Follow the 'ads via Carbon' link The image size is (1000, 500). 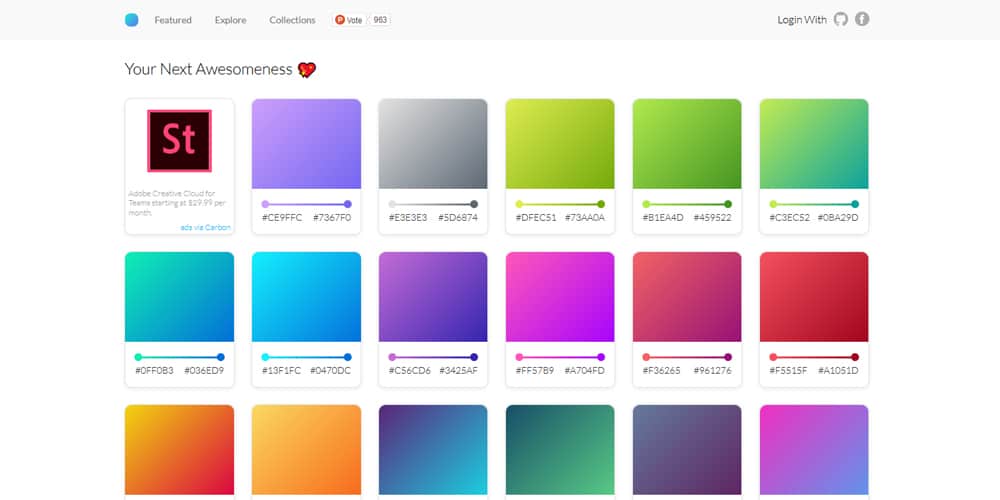[x=206, y=227]
